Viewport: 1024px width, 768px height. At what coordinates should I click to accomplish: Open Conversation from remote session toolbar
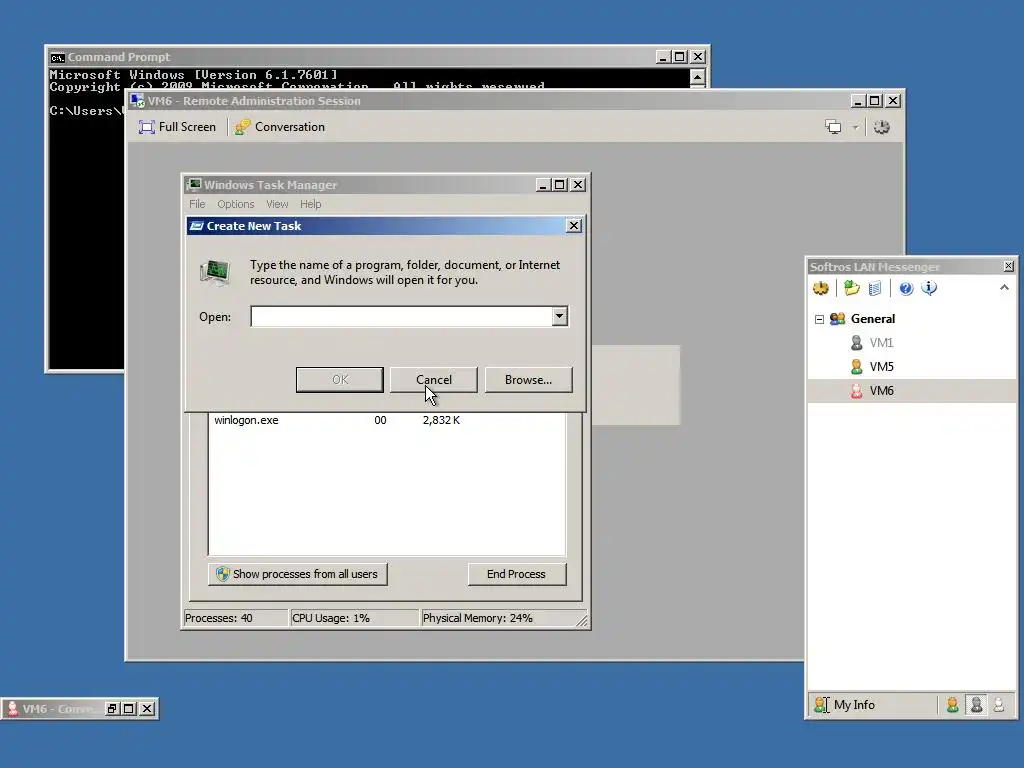(x=280, y=127)
